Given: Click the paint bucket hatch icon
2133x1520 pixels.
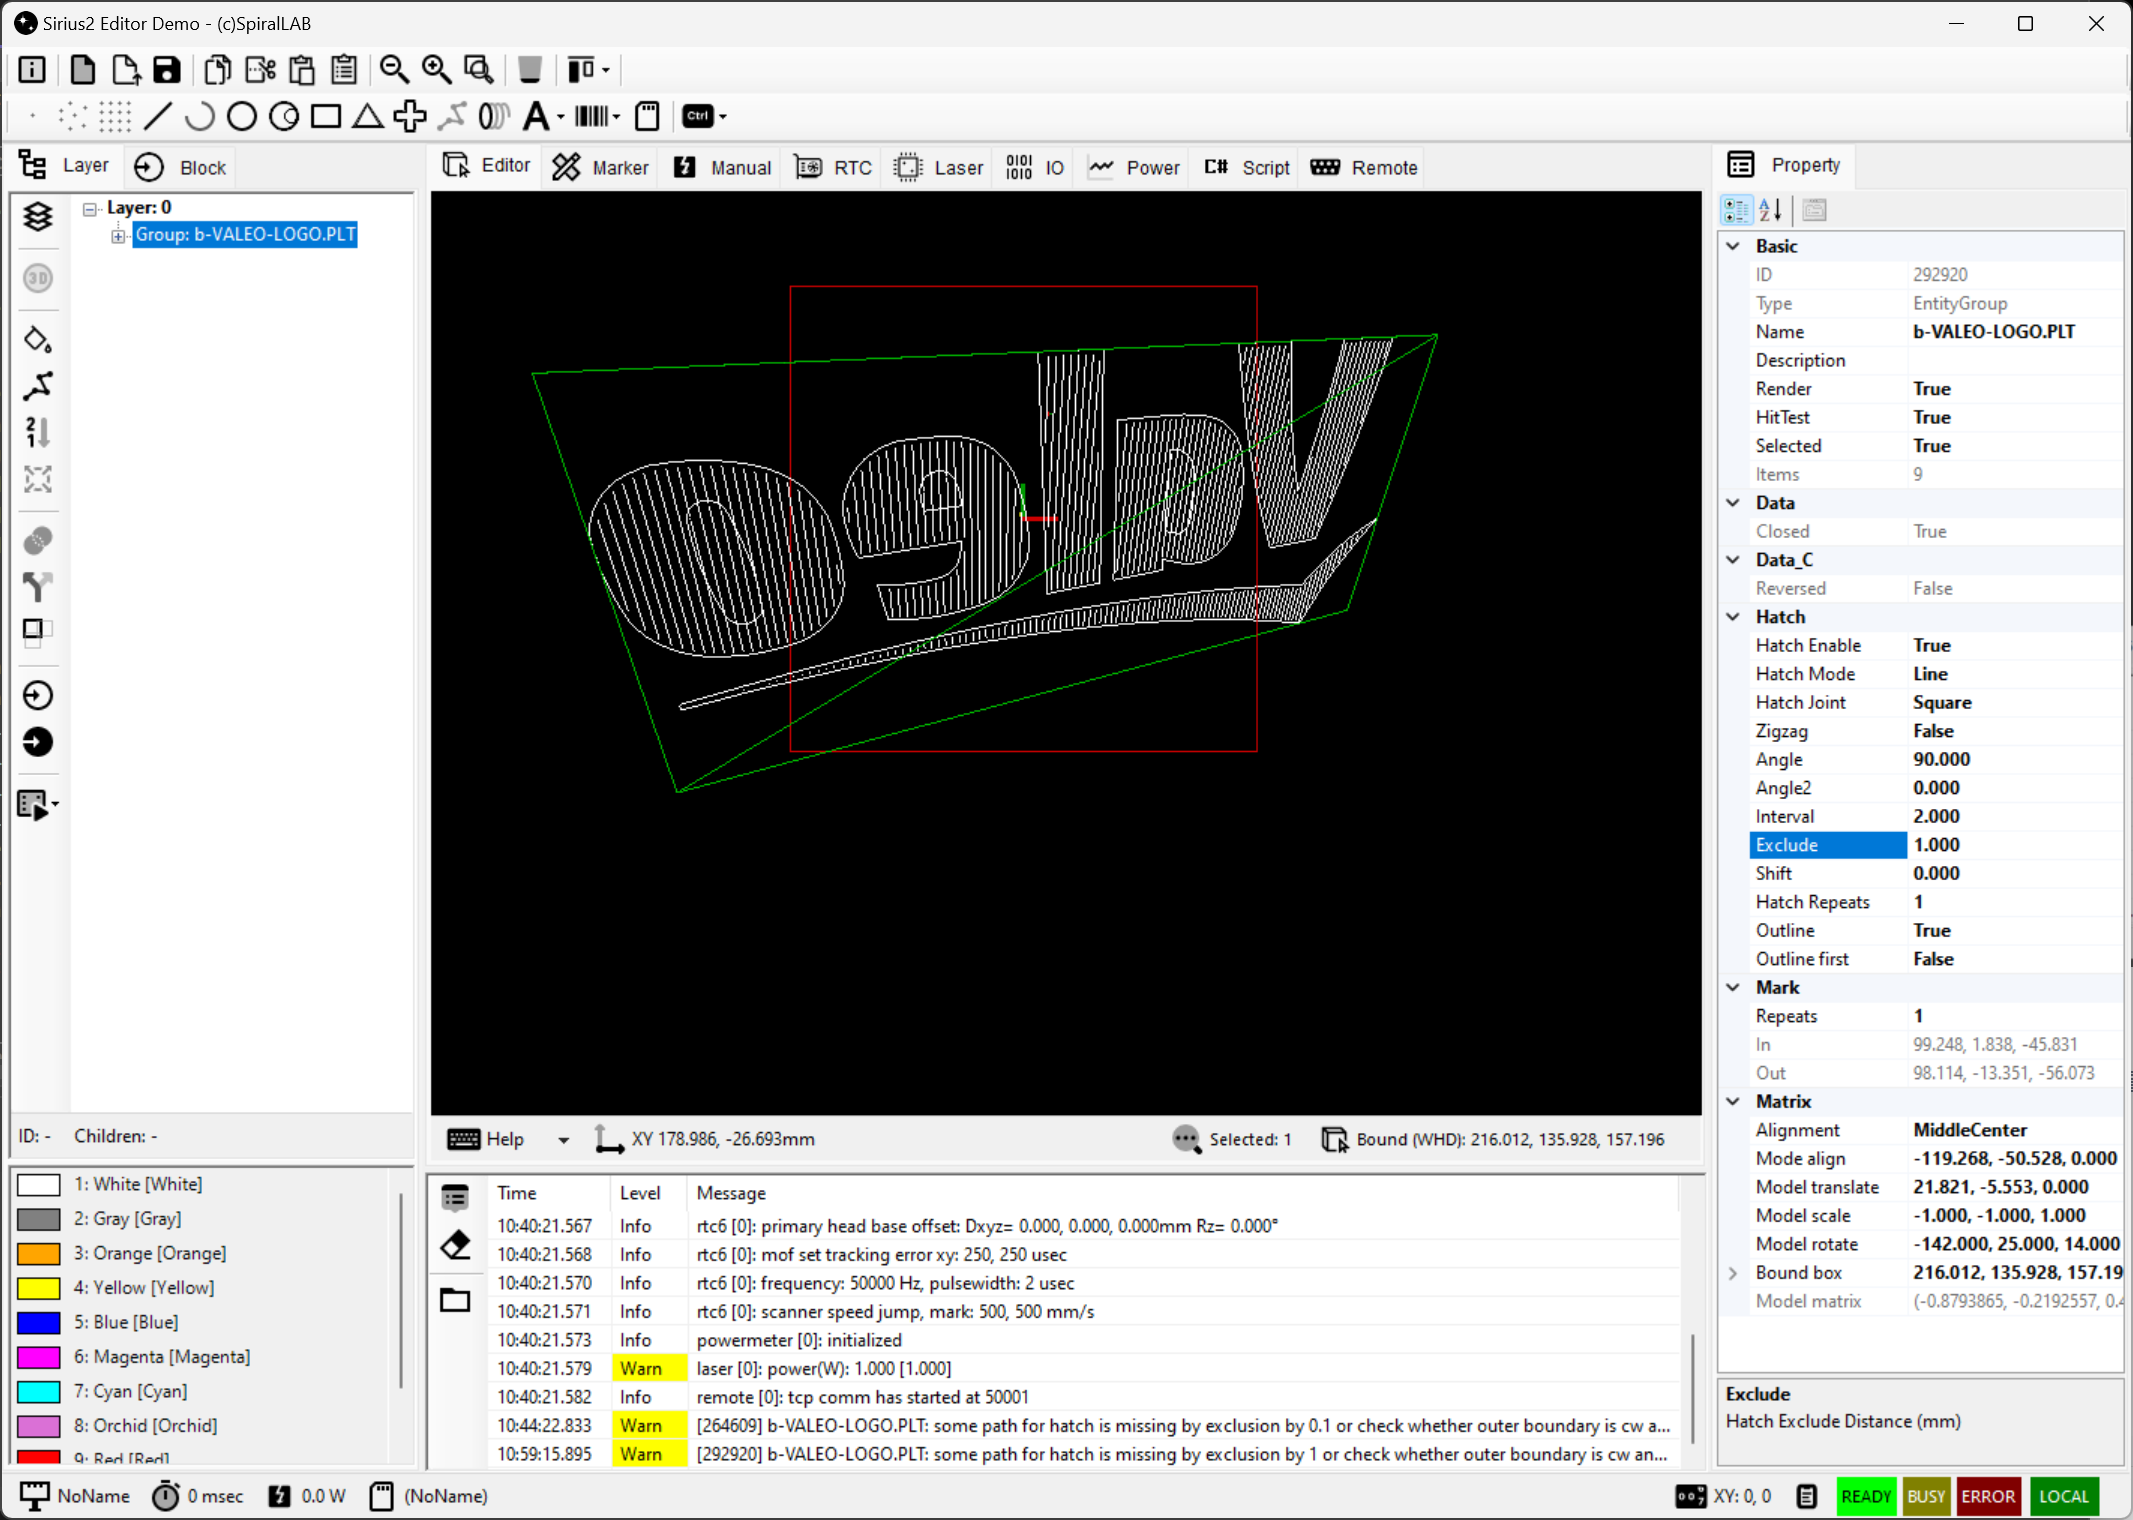Looking at the screenshot, I should coord(38,340).
